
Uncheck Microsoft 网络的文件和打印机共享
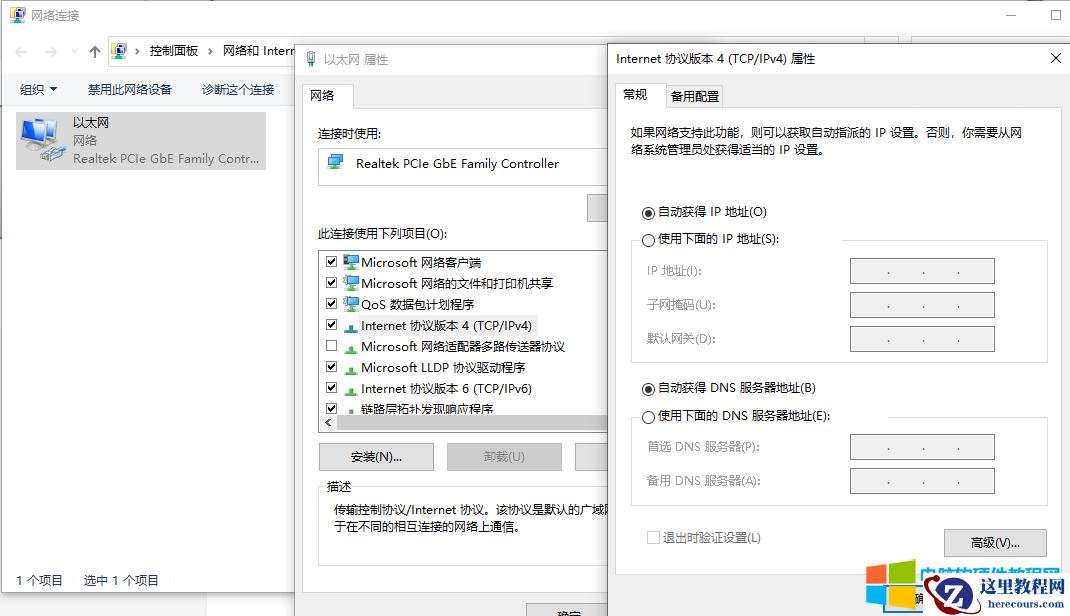331,282
